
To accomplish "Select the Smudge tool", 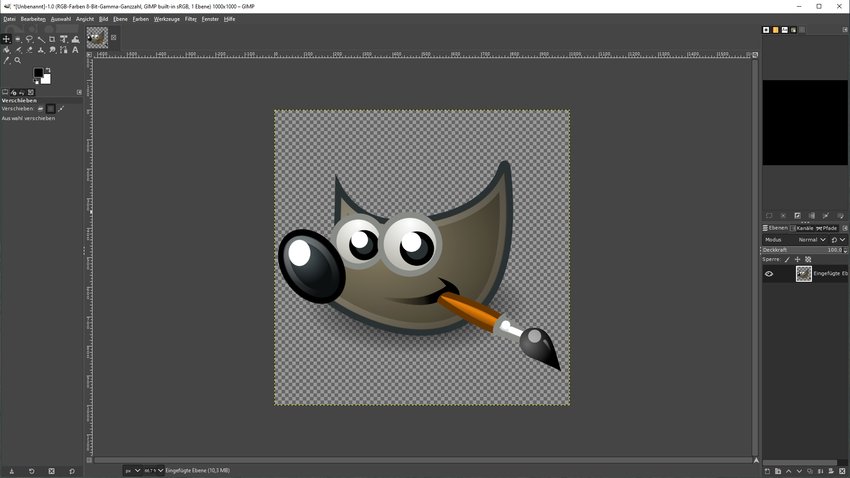I will [52, 50].
